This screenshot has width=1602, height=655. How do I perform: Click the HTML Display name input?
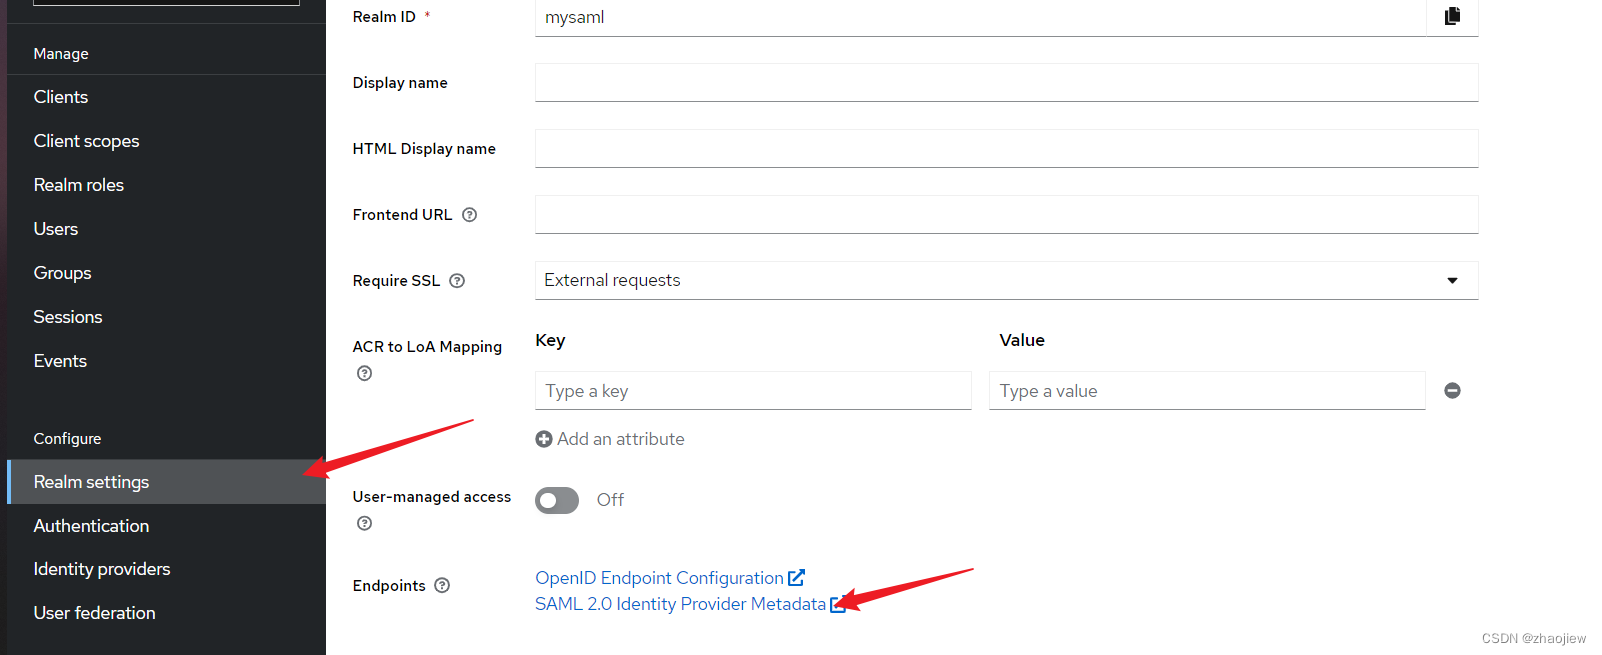tap(1006, 148)
